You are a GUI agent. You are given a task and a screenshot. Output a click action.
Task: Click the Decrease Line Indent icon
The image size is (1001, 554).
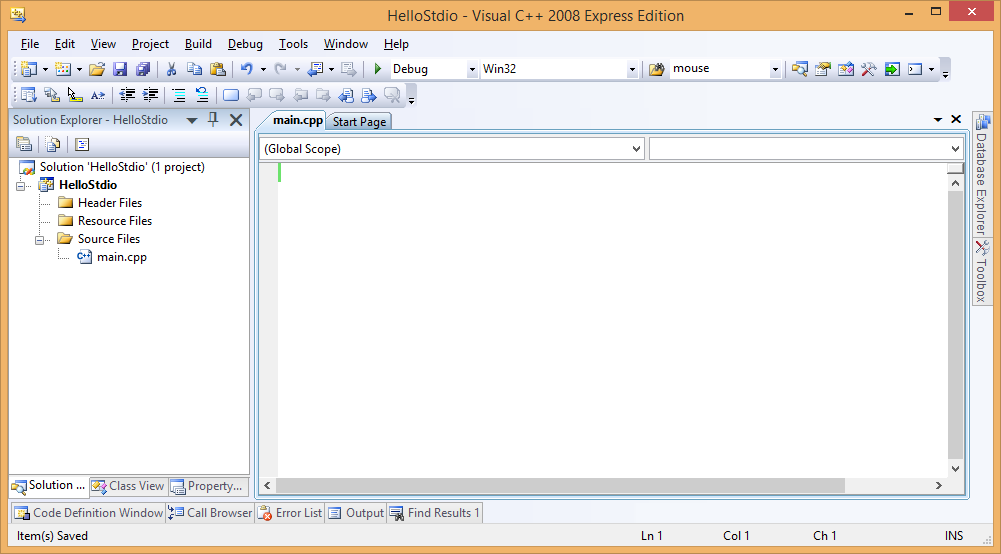127,95
